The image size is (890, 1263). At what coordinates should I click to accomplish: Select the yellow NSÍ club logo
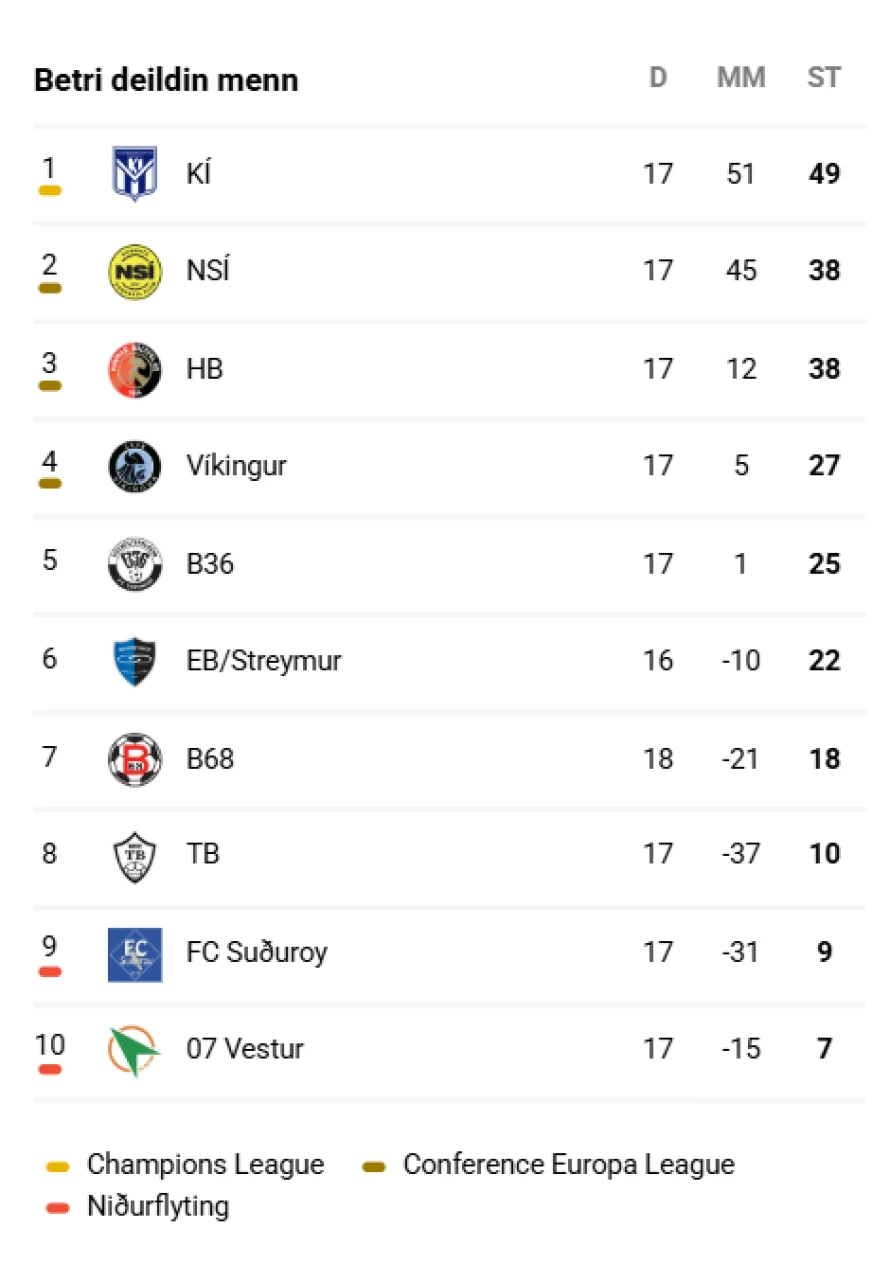point(134,272)
